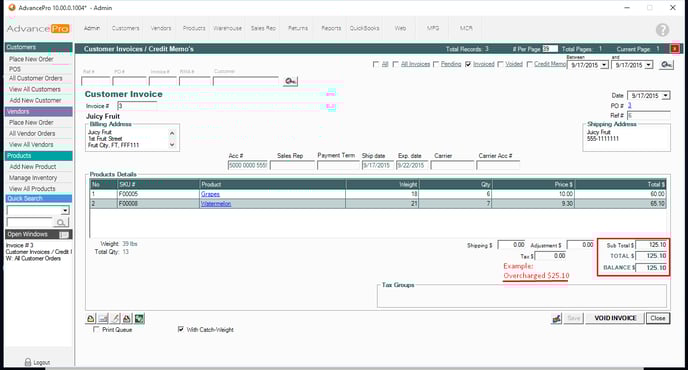Click the VOID INVOICE button

tap(615, 318)
